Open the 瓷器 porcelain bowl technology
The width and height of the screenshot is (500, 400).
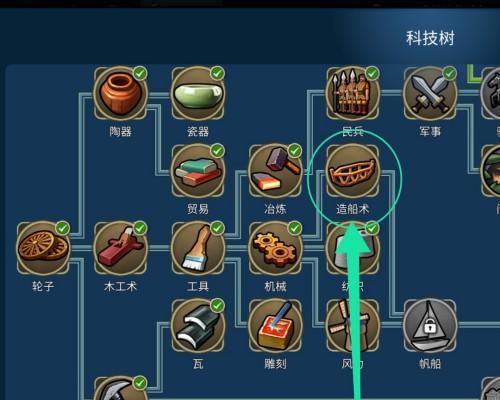(x=198, y=93)
